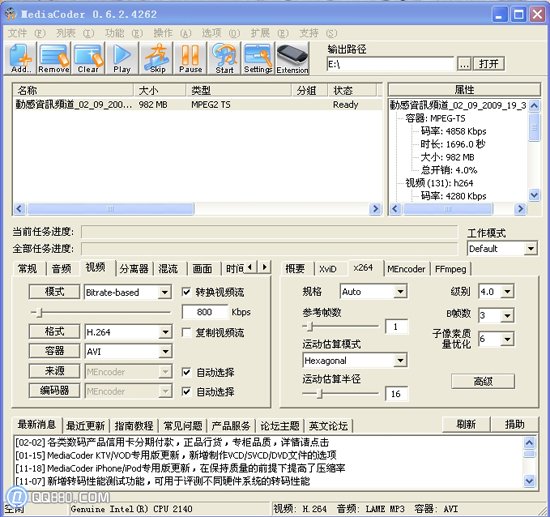
Task: Open the 论坛主题 tab
Action: point(280,426)
